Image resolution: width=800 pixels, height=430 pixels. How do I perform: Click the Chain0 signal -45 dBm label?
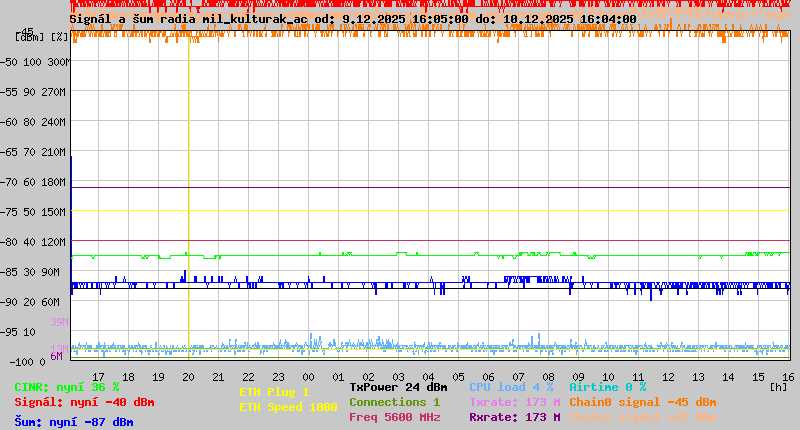643,402
